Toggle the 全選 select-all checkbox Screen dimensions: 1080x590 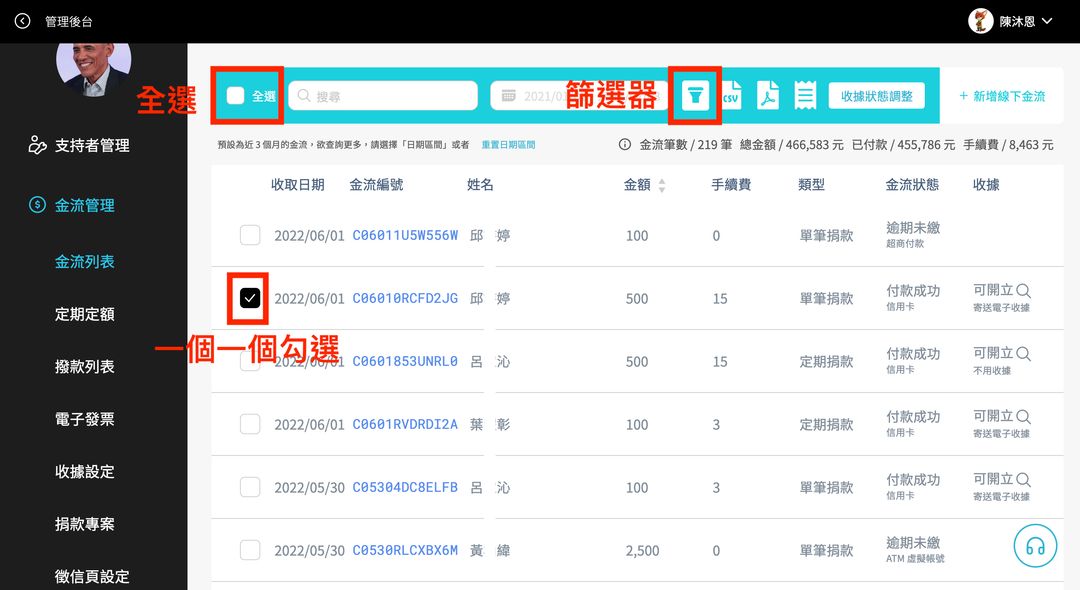pyautogui.click(x=236, y=96)
